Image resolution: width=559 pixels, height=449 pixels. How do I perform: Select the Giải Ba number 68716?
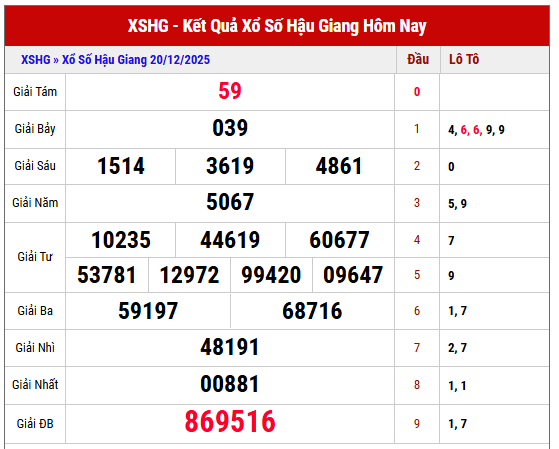click(312, 311)
